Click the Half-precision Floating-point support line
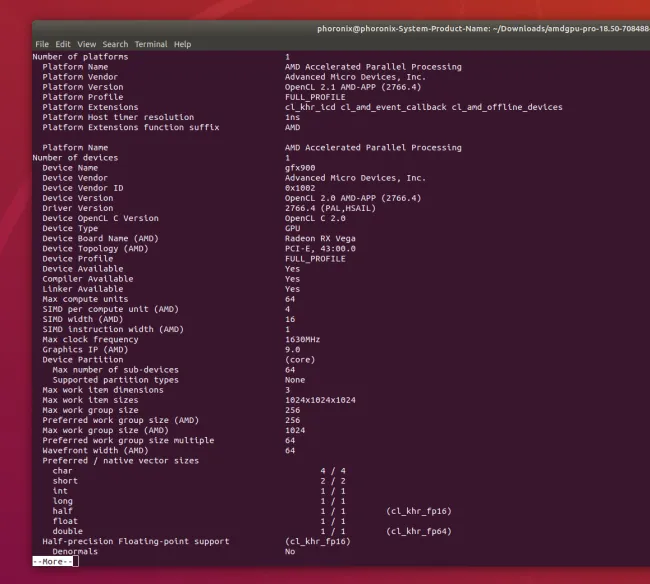Screen dimensions: 650x584 pos(135,541)
